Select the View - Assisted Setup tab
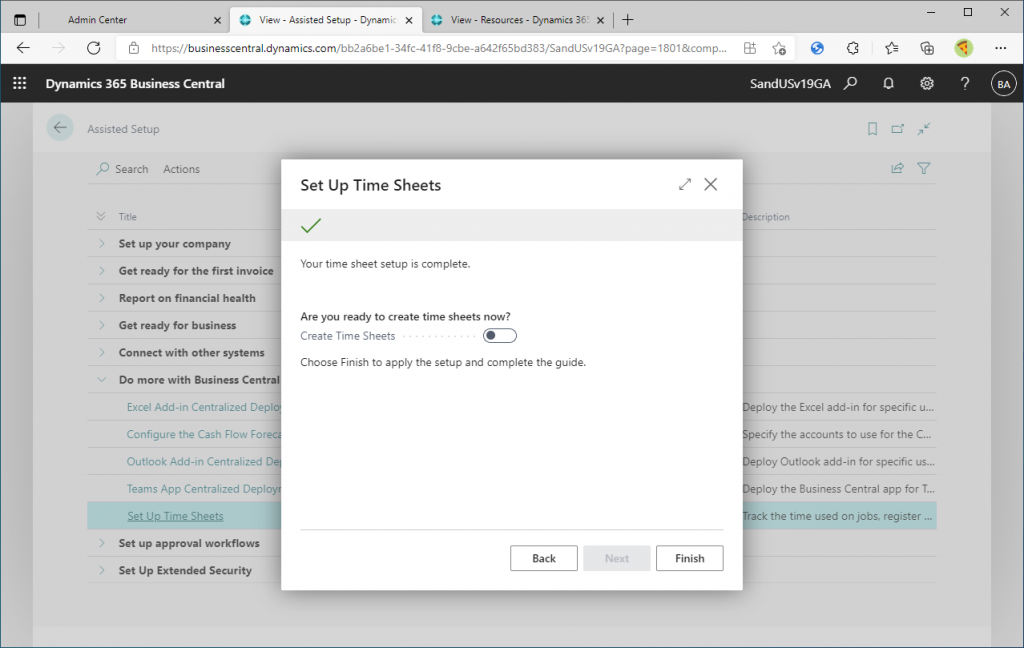Viewport: 1024px width, 648px height. point(327,20)
